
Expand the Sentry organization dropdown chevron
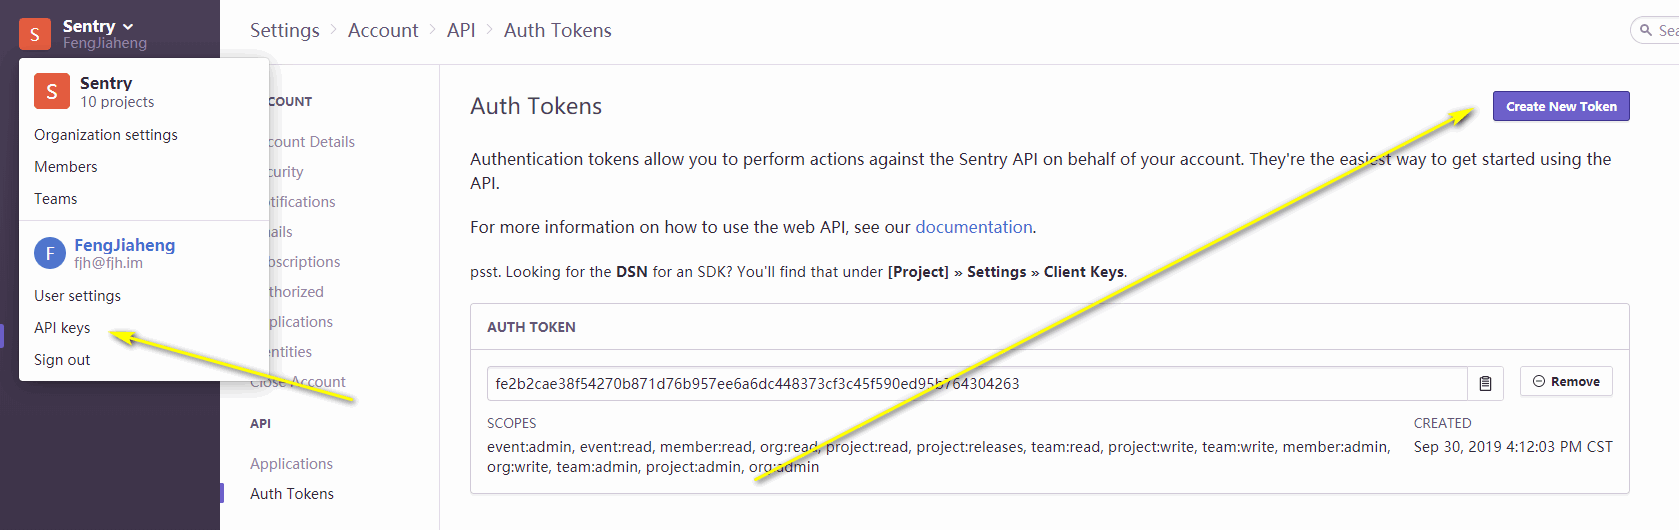[128, 27]
